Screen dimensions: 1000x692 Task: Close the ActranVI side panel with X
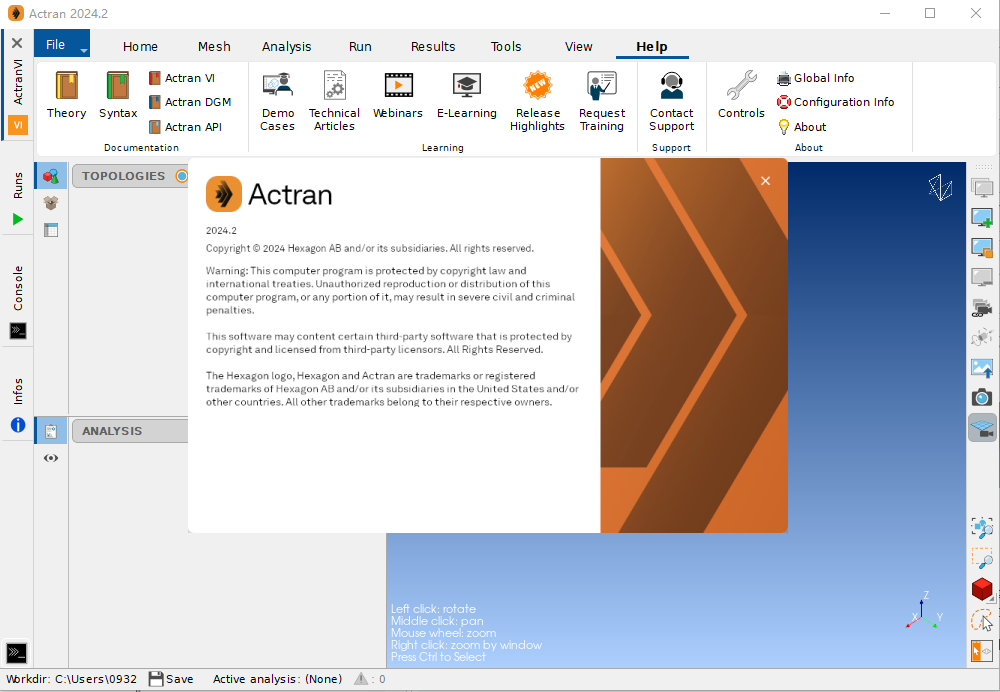coord(17,43)
